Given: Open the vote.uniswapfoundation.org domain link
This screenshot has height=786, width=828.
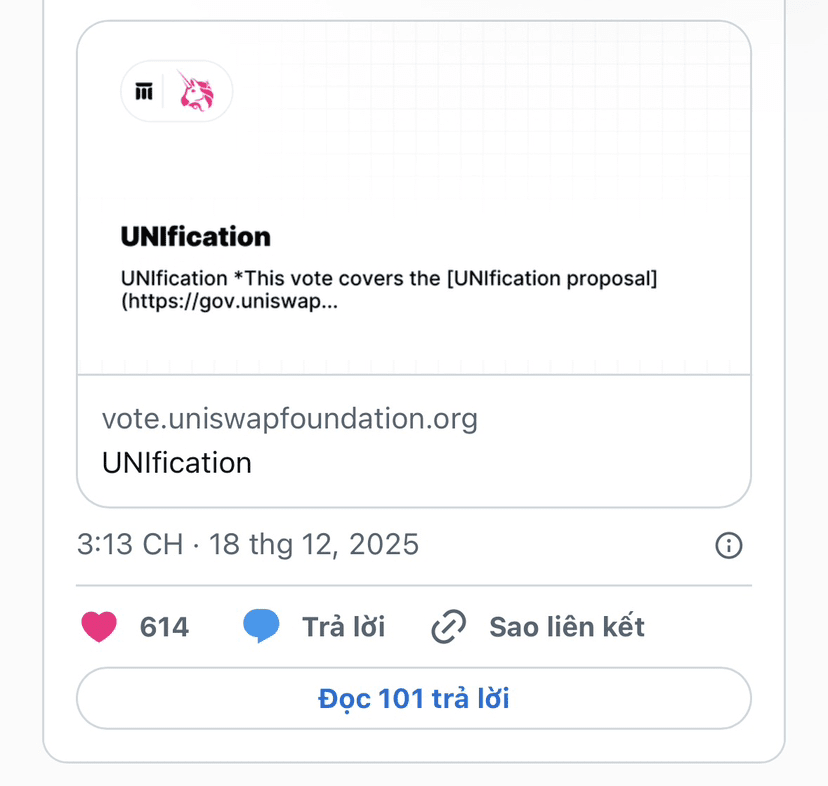Looking at the screenshot, I should (x=289, y=418).
